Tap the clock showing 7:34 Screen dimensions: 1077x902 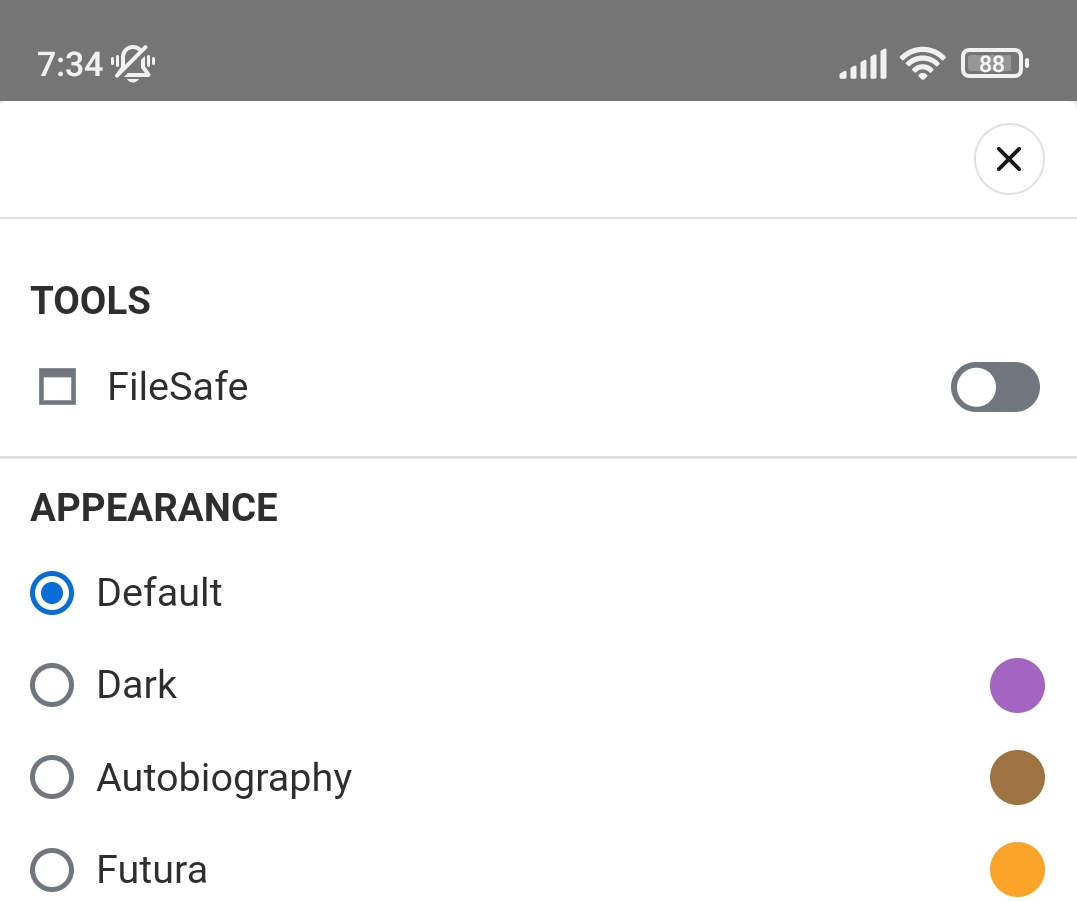click(70, 63)
